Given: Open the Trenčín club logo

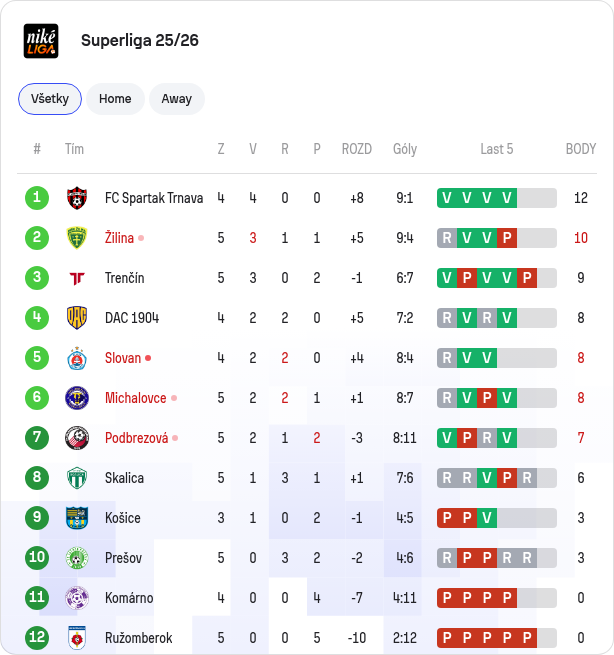Looking at the screenshot, I should click(77, 278).
